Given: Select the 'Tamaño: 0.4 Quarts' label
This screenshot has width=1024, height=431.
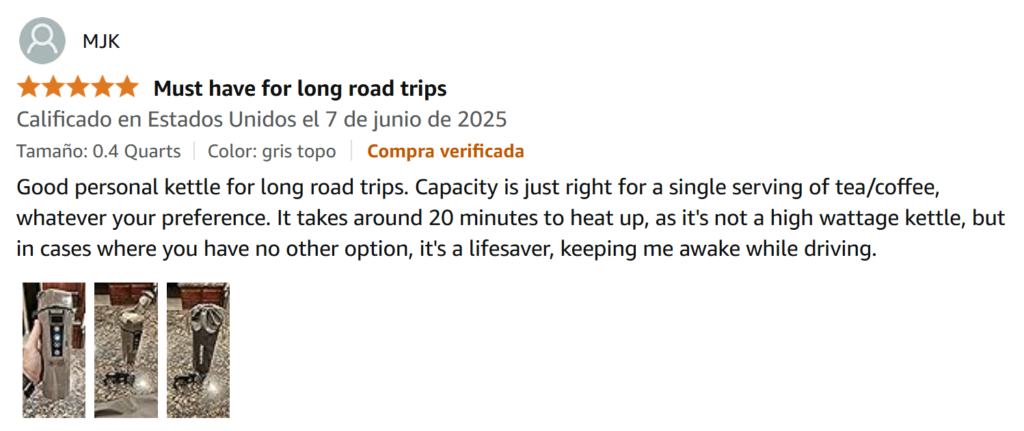Looking at the screenshot, I should [99, 152].
